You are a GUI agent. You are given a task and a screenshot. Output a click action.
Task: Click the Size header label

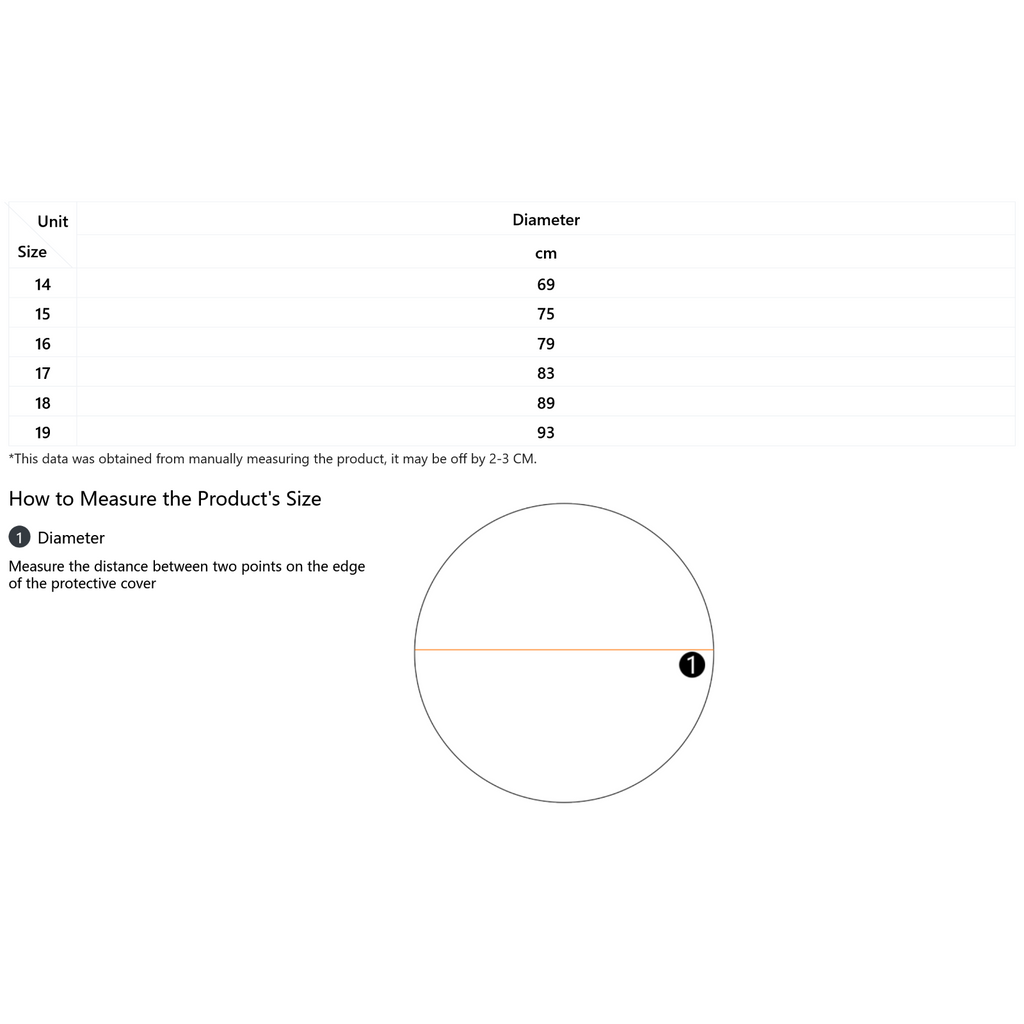click(x=32, y=252)
